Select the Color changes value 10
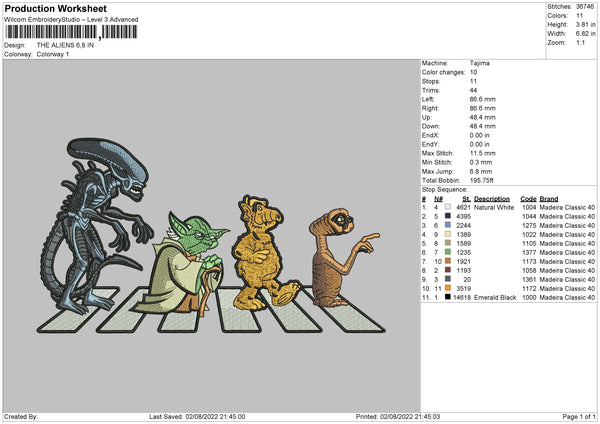 [x=473, y=72]
